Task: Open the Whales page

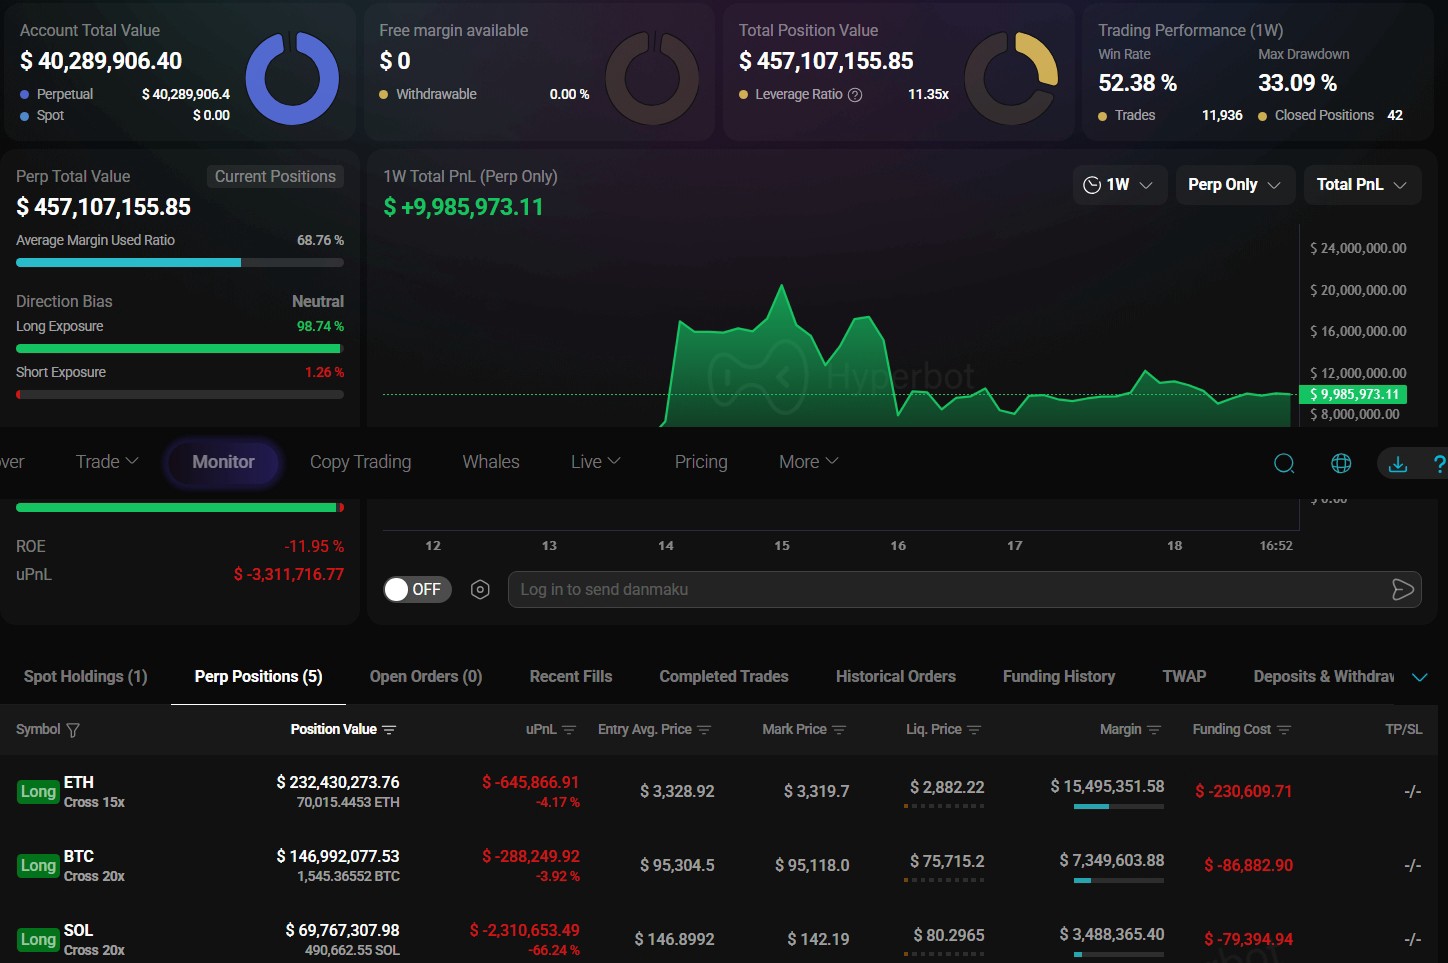Action: pyautogui.click(x=491, y=462)
